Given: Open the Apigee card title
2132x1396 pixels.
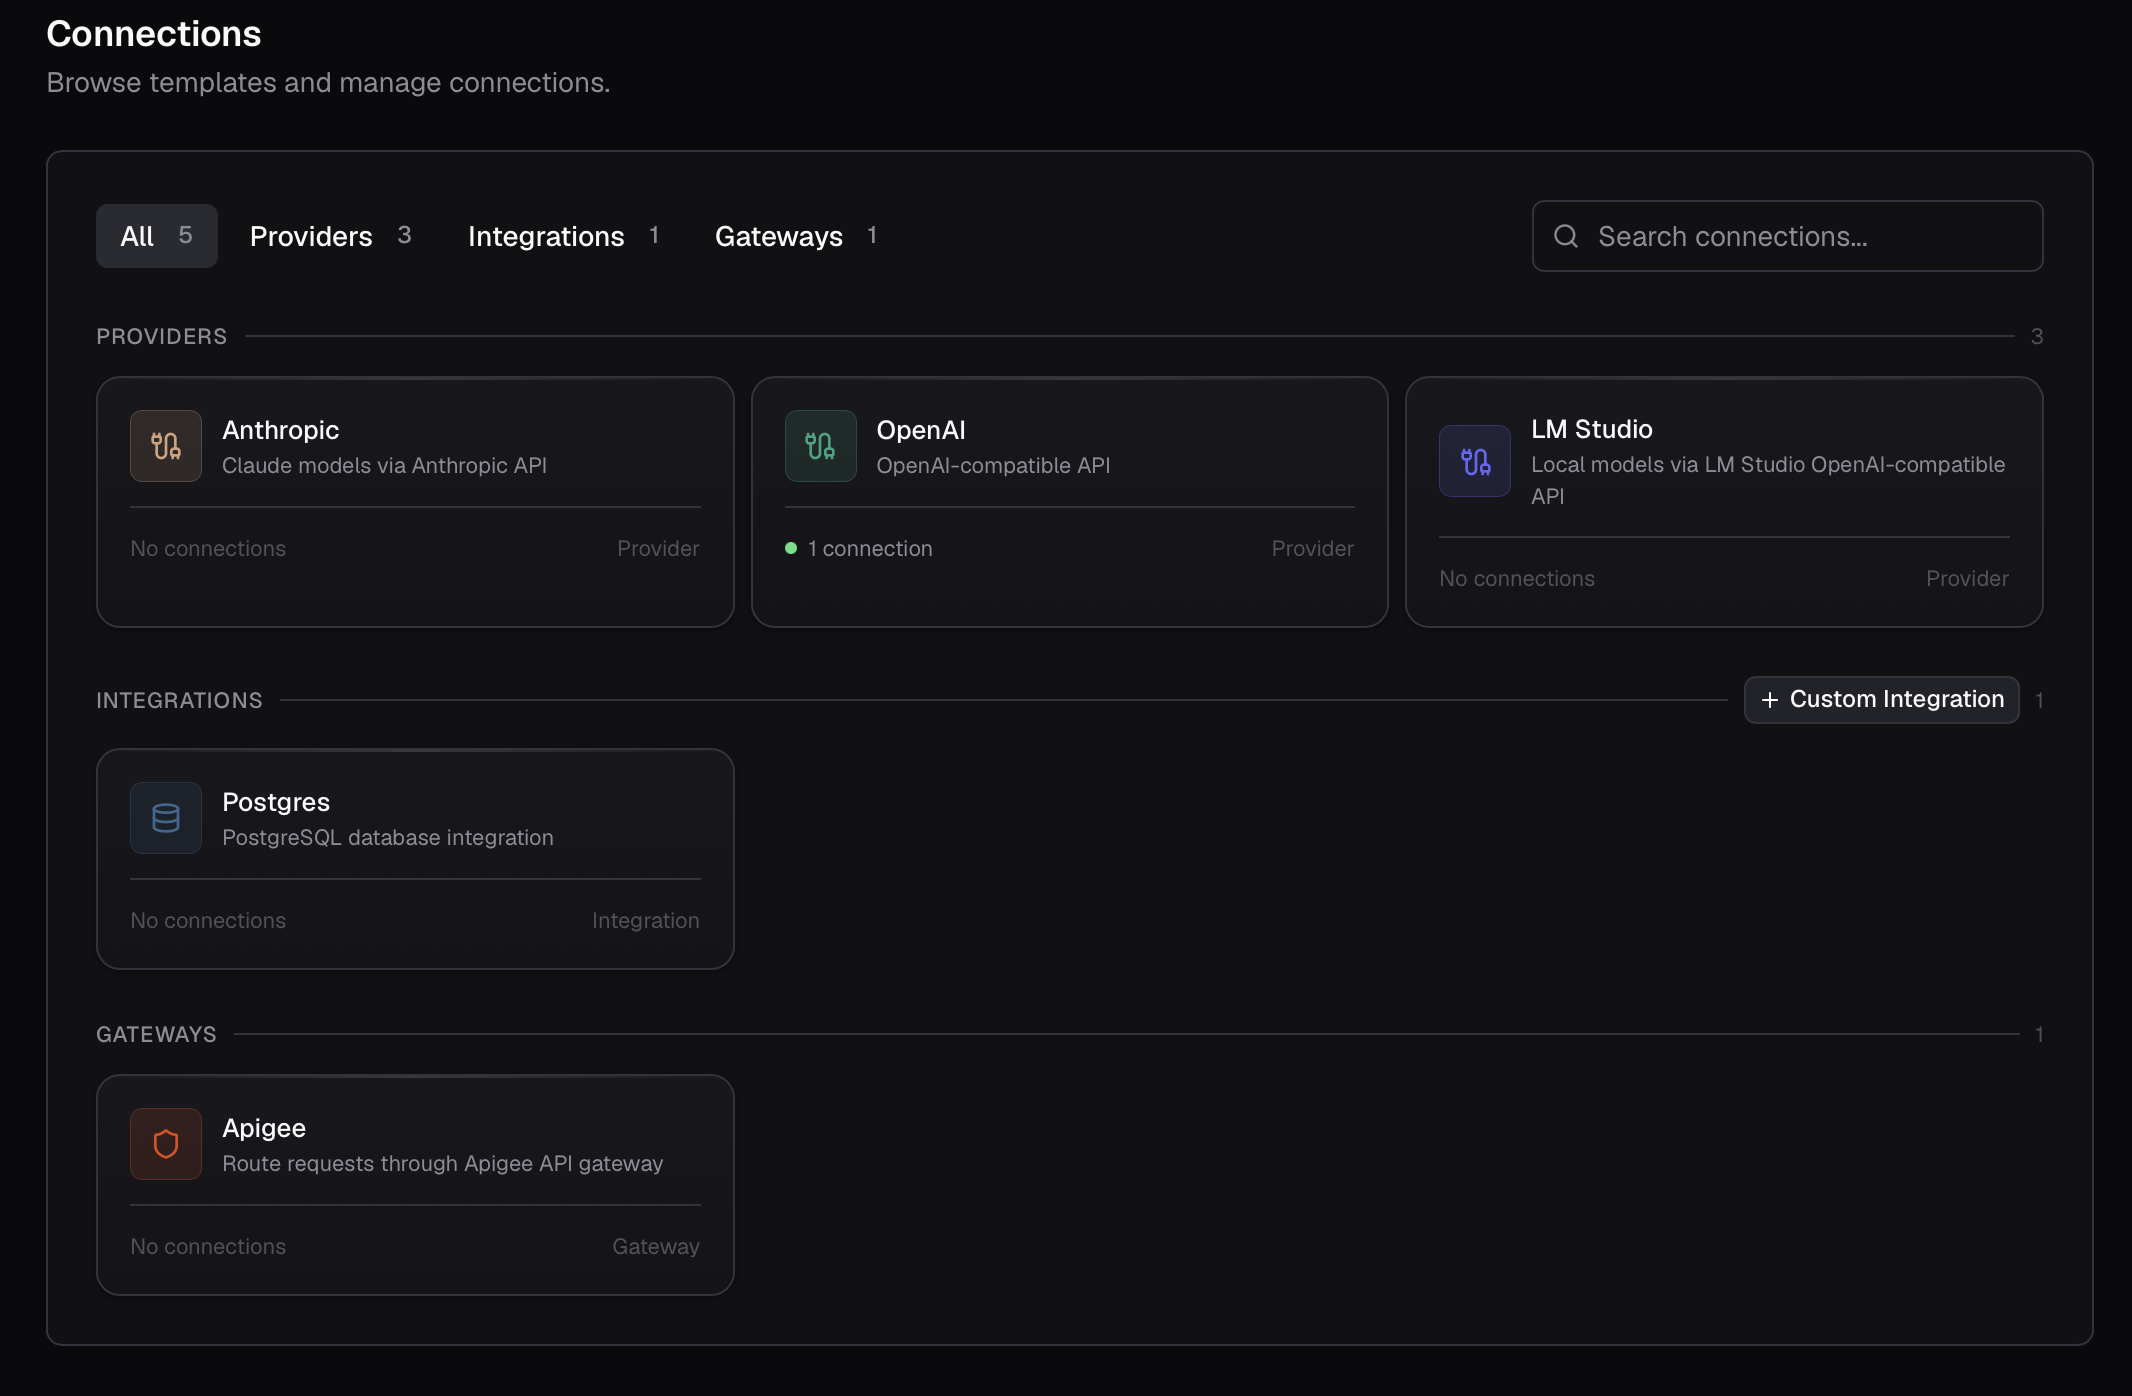Looking at the screenshot, I should [264, 1128].
